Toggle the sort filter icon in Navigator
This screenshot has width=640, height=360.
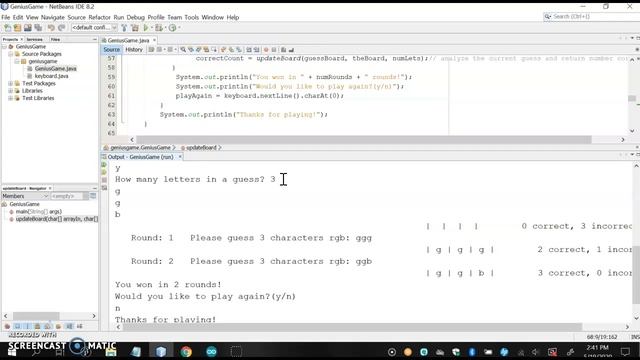click(x=69, y=326)
